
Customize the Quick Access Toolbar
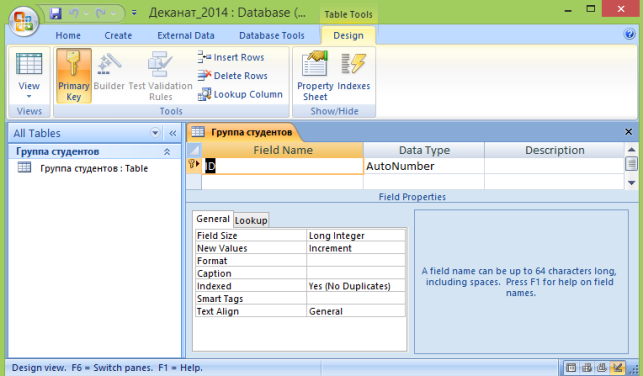(134, 13)
